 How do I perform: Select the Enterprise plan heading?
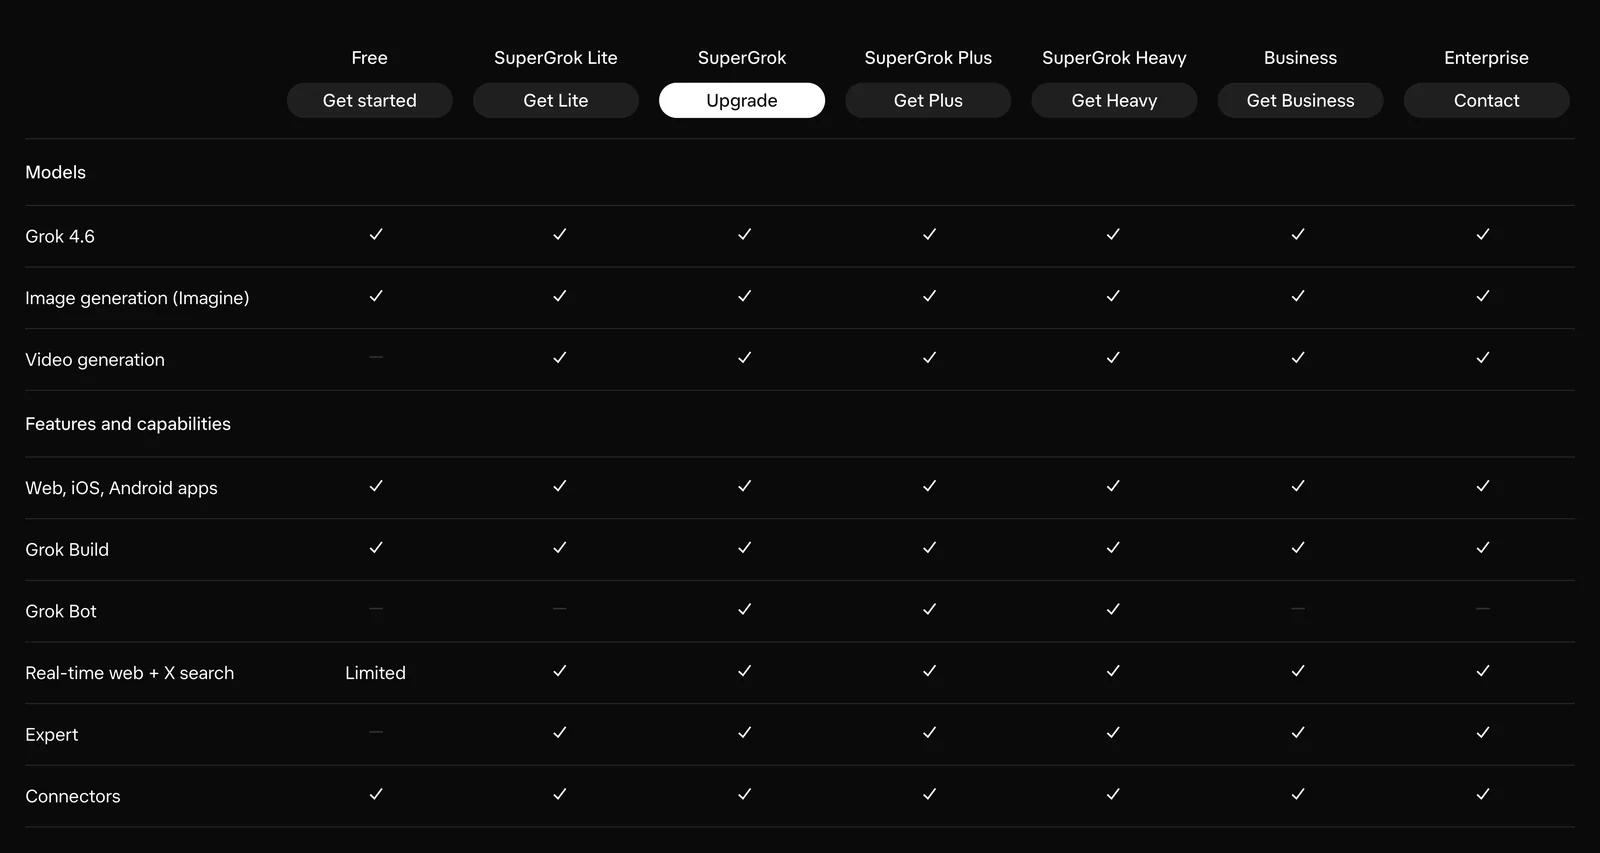click(1486, 58)
